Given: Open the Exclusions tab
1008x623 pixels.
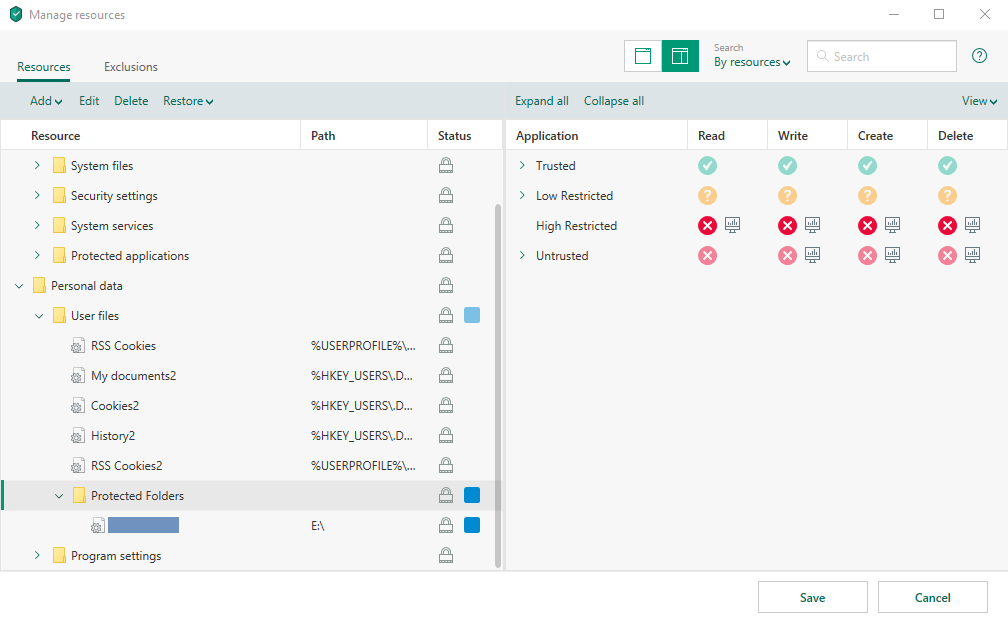Looking at the screenshot, I should [x=131, y=67].
